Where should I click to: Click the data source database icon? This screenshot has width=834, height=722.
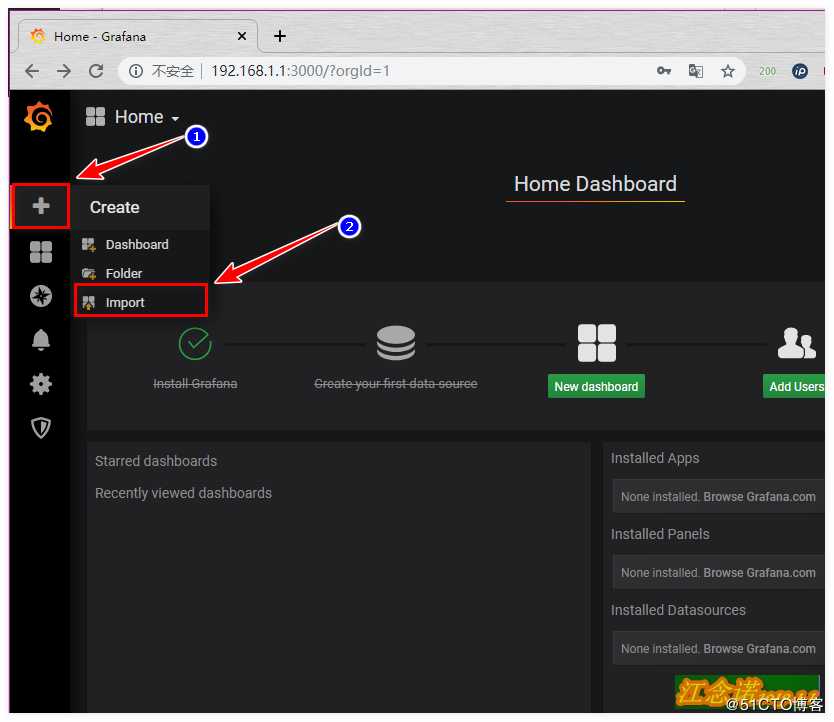click(396, 343)
